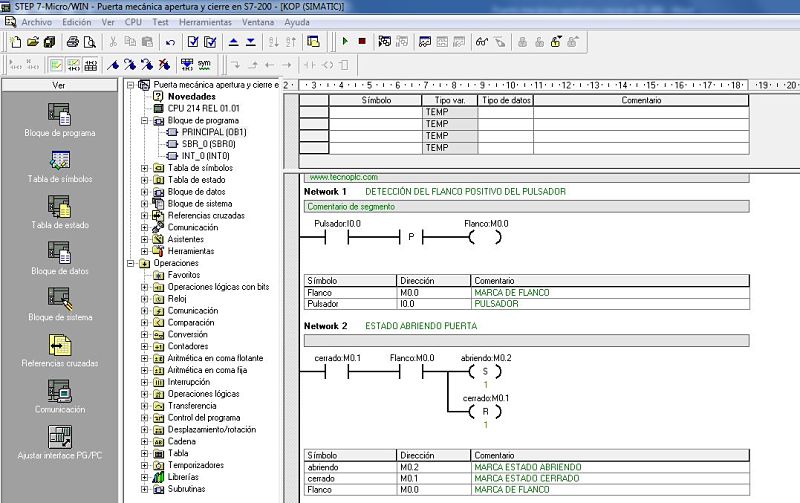Start program status monitoring icon
The height and width of the screenshot is (503, 800).
pos(385,41)
